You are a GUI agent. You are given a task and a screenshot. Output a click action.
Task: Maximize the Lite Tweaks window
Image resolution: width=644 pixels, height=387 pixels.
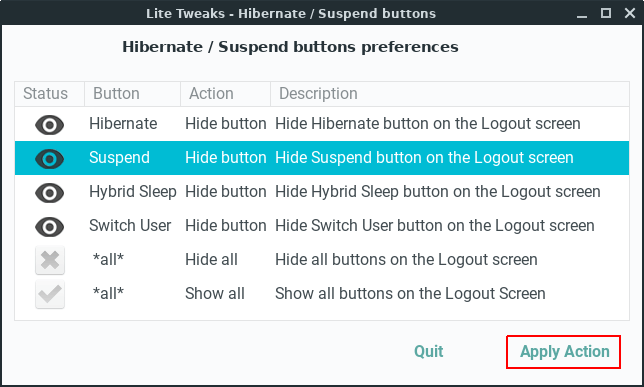tap(606, 13)
